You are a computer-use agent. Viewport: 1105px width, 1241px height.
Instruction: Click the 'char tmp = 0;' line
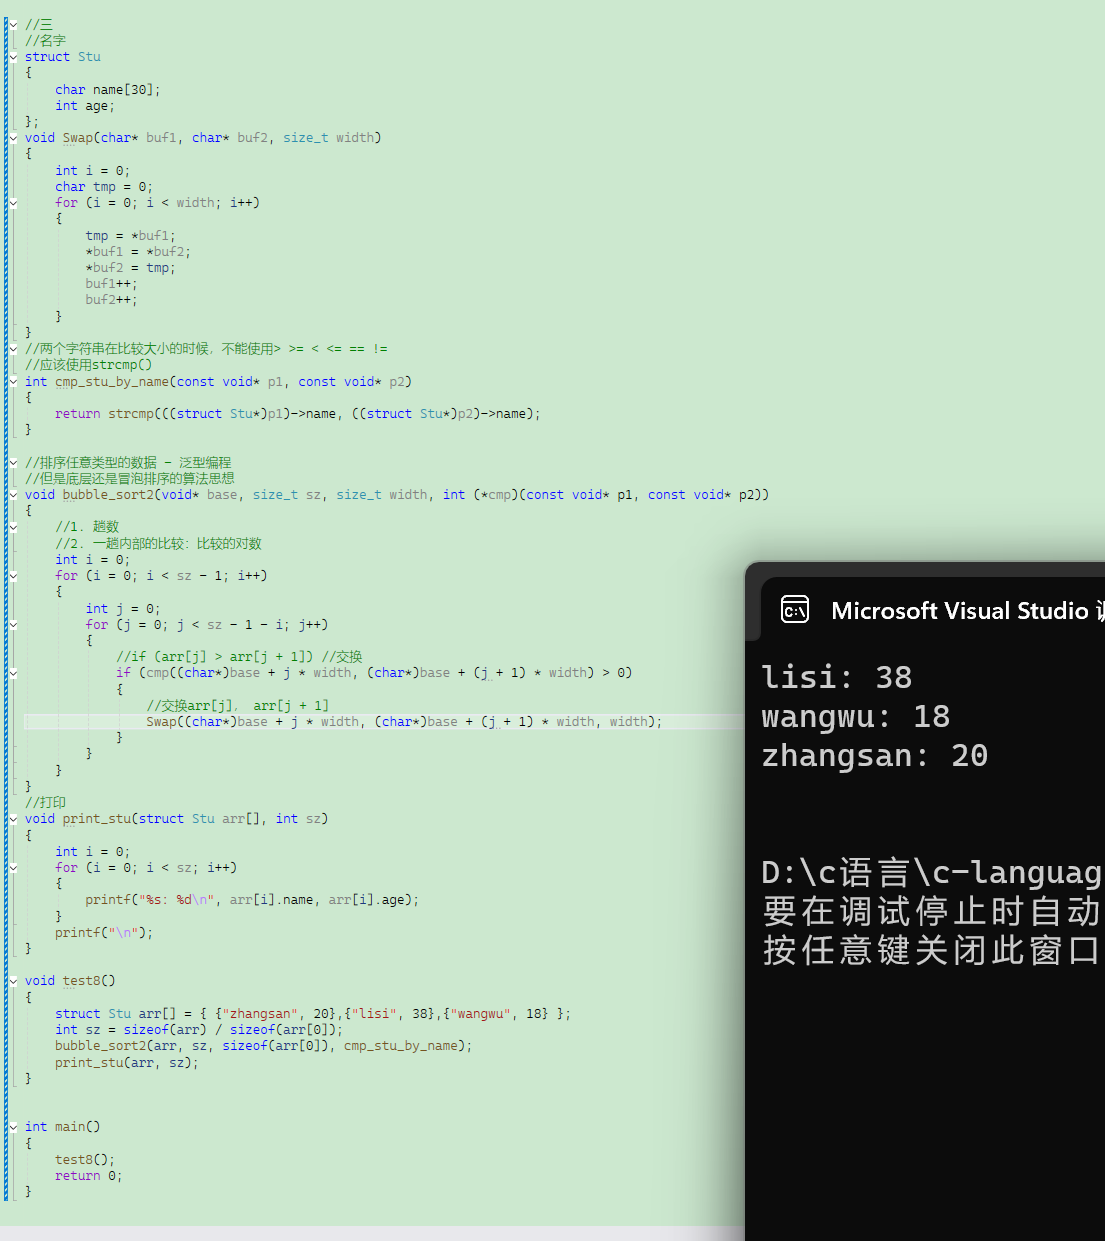click(x=104, y=187)
